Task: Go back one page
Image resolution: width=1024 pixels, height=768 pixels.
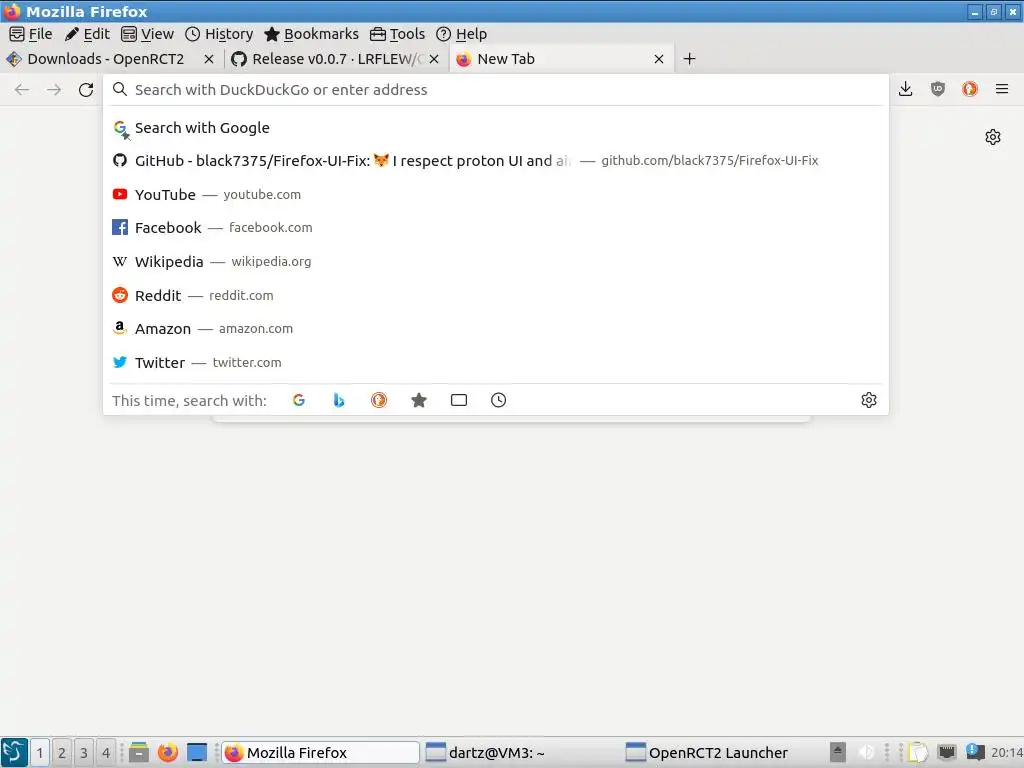Action: point(22,89)
